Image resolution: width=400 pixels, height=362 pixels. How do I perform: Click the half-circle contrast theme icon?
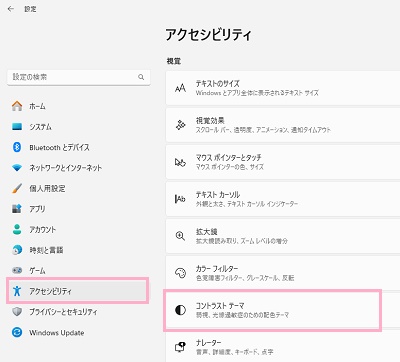tap(180, 310)
